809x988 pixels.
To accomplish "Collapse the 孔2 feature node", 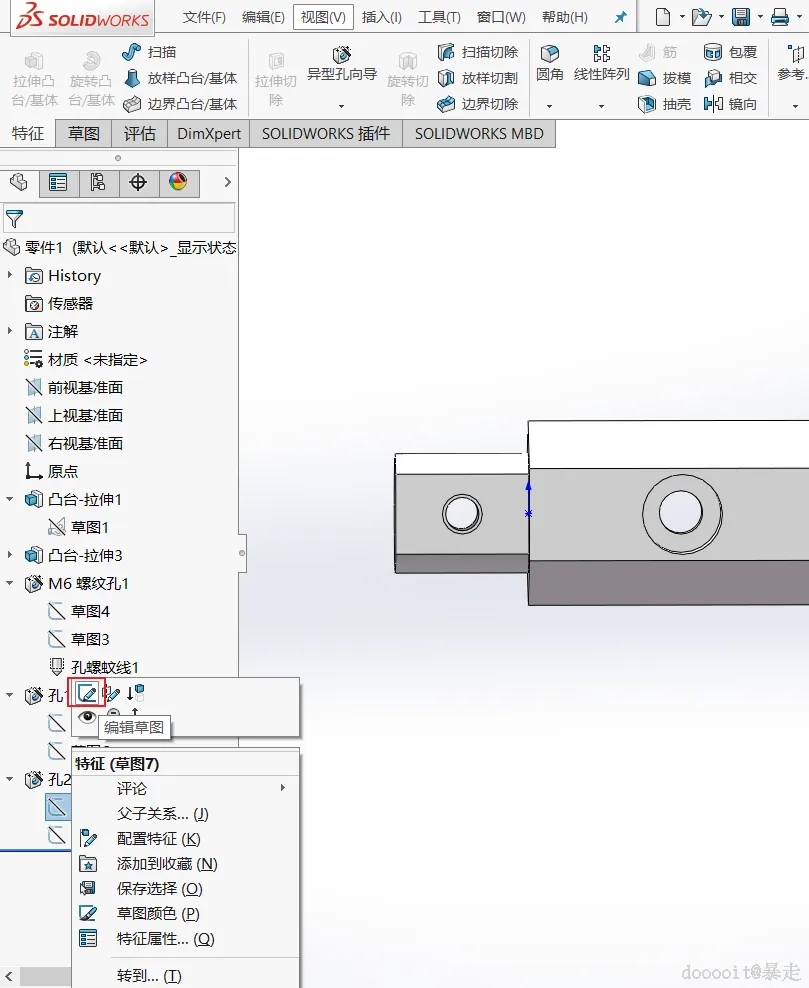I will [x=10, y=779].
